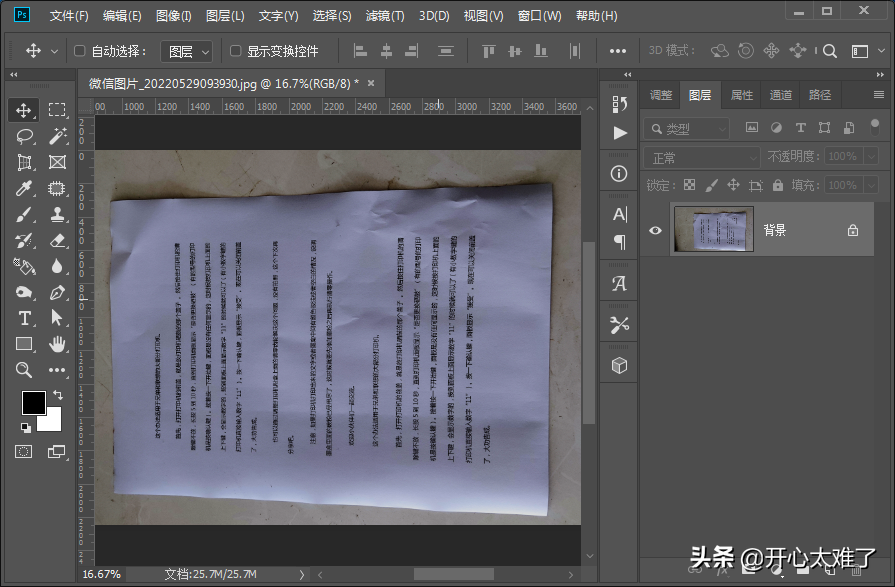Close the 微信图片 document tab

tap(371, 84)
